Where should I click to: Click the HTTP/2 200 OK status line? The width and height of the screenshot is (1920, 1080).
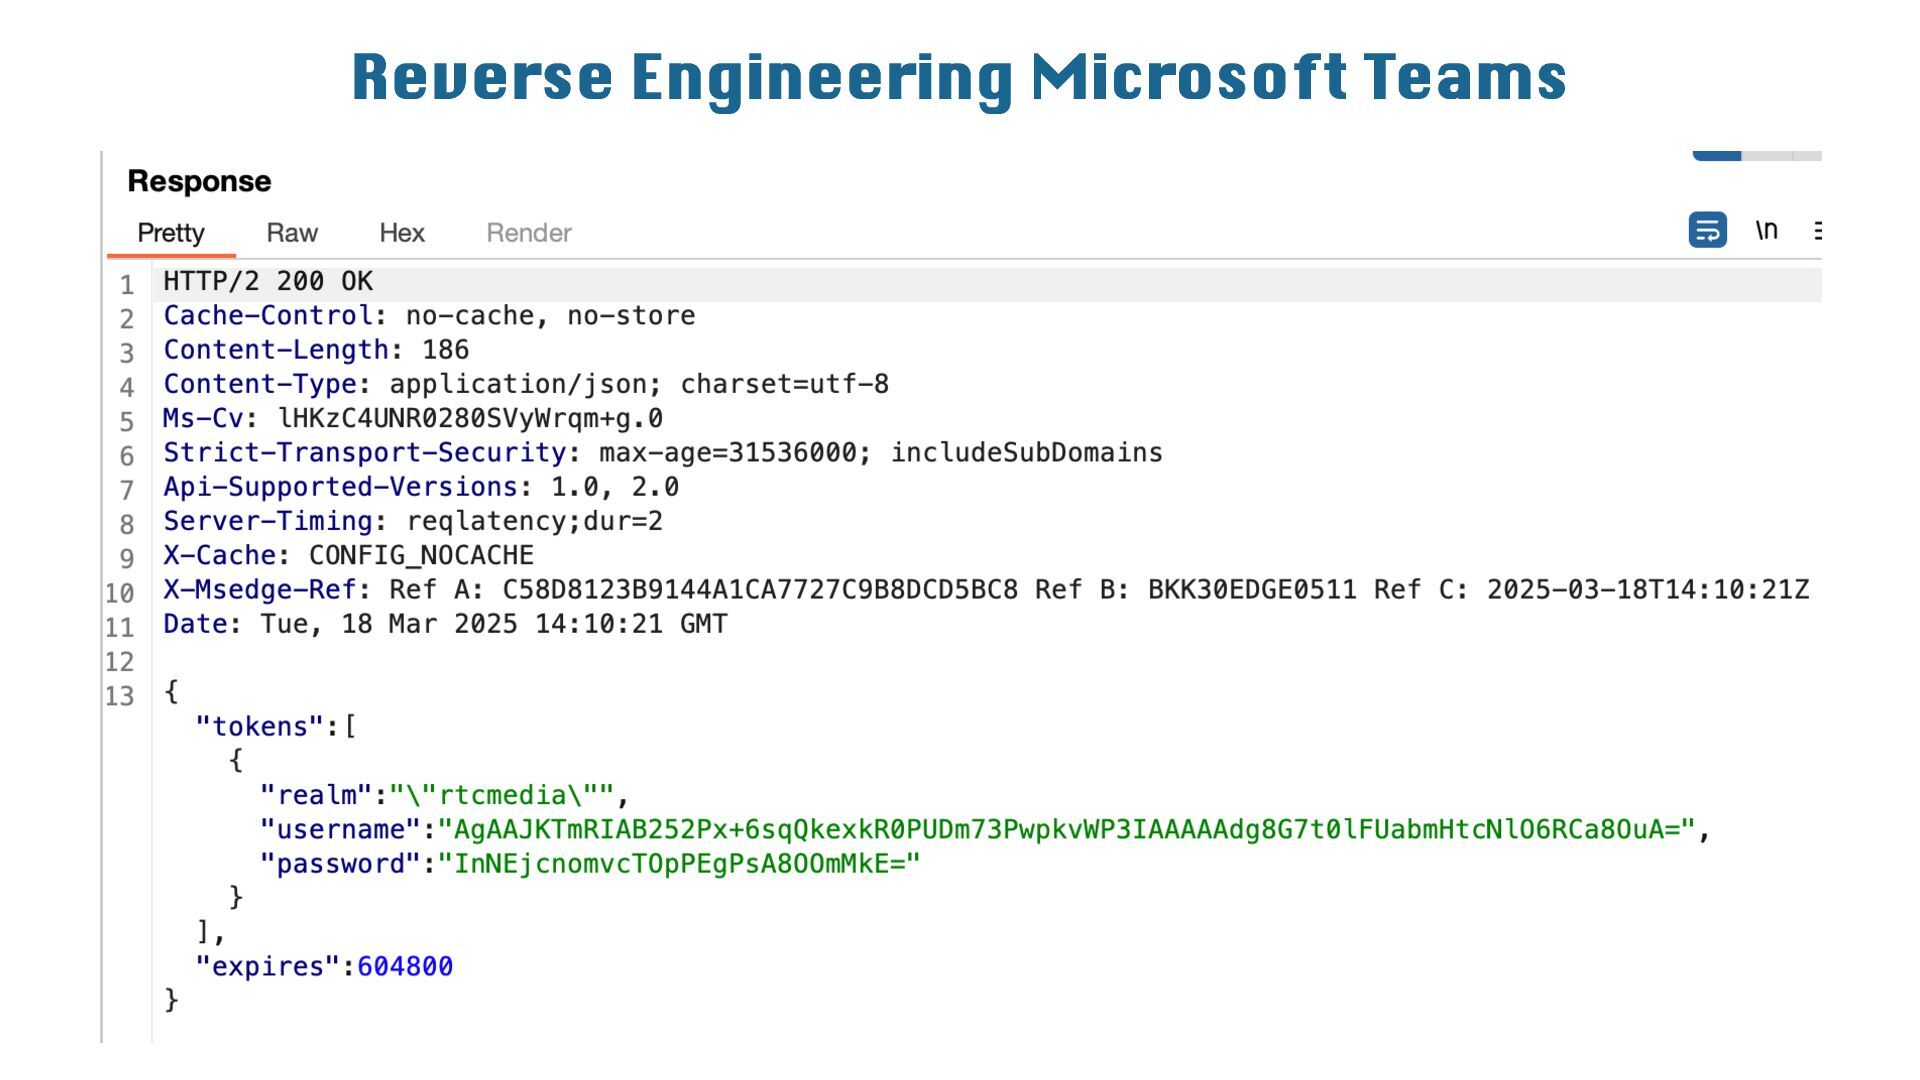[x=268, y=282]
